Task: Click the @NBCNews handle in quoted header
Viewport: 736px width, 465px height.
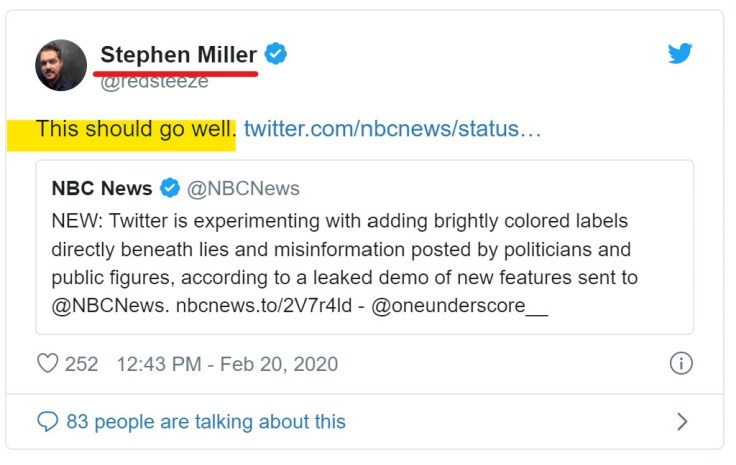Action: (243, 188)
